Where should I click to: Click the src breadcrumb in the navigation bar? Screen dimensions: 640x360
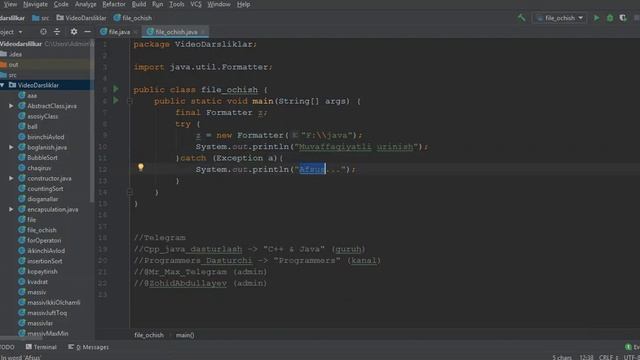40,18
